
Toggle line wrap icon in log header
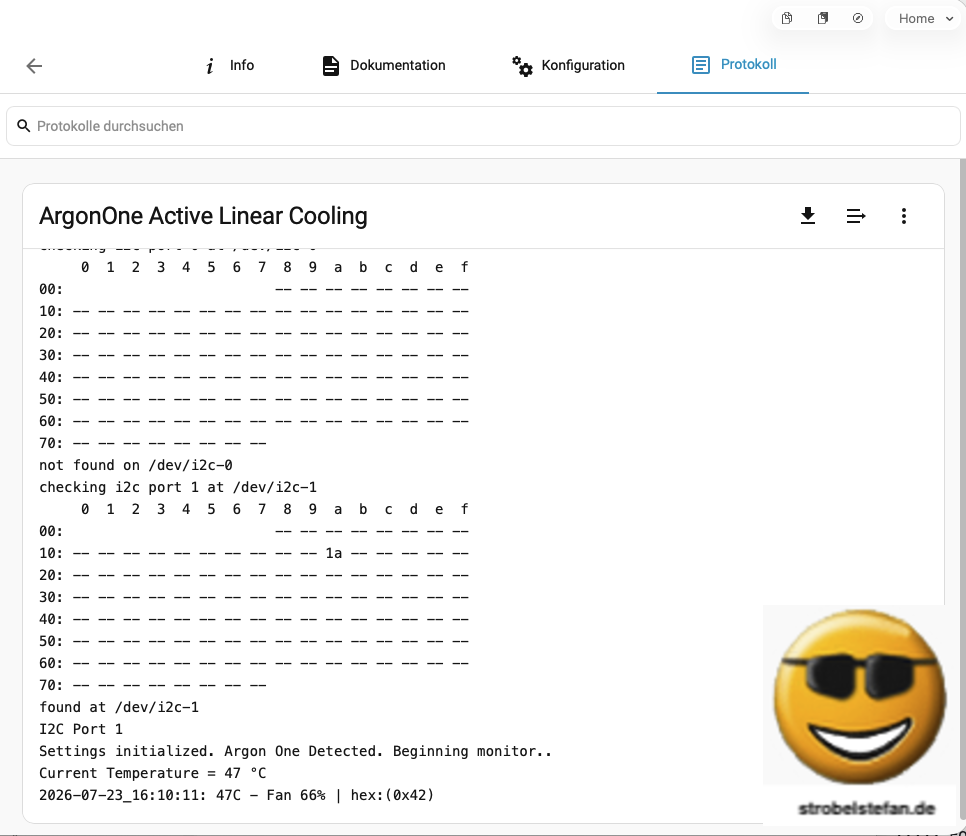tap(856, 216)
